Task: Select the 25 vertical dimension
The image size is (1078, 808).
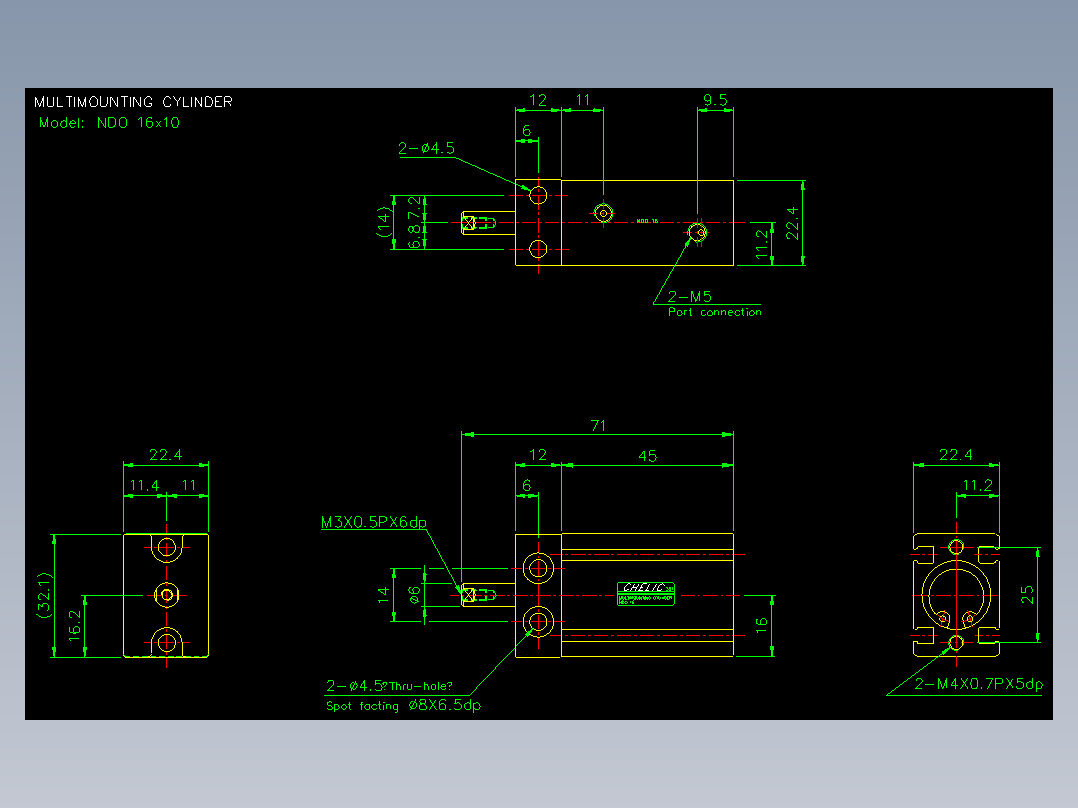Action: point(1027,595)
